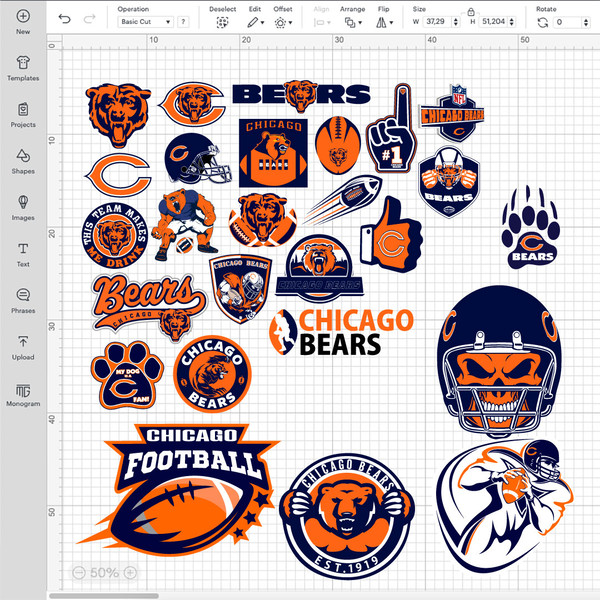The width and height of the screenshot is (600, 600).
Task: Click the Rotate angle field
Action: pyautogui.click(x=567, y=22)
